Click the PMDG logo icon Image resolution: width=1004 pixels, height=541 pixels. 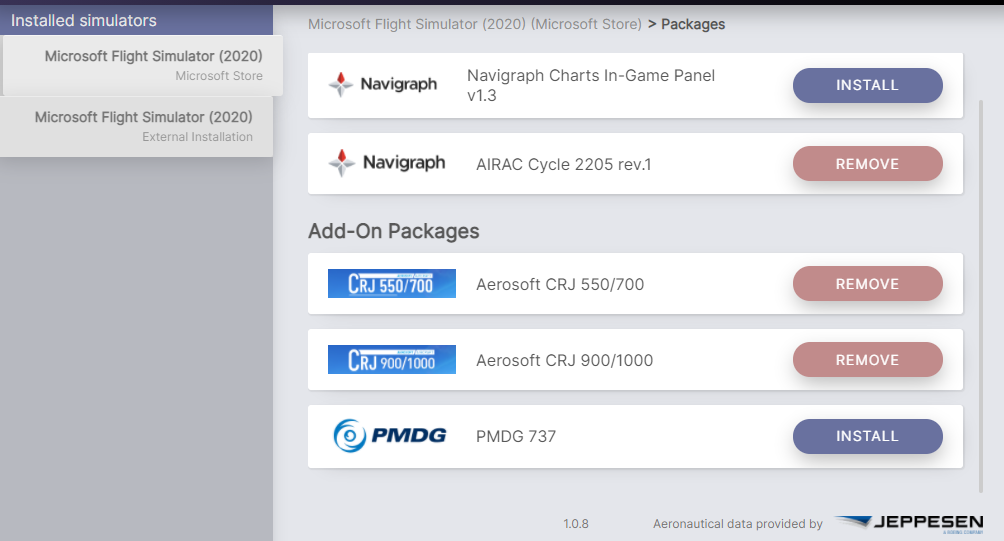coord(390,436)
